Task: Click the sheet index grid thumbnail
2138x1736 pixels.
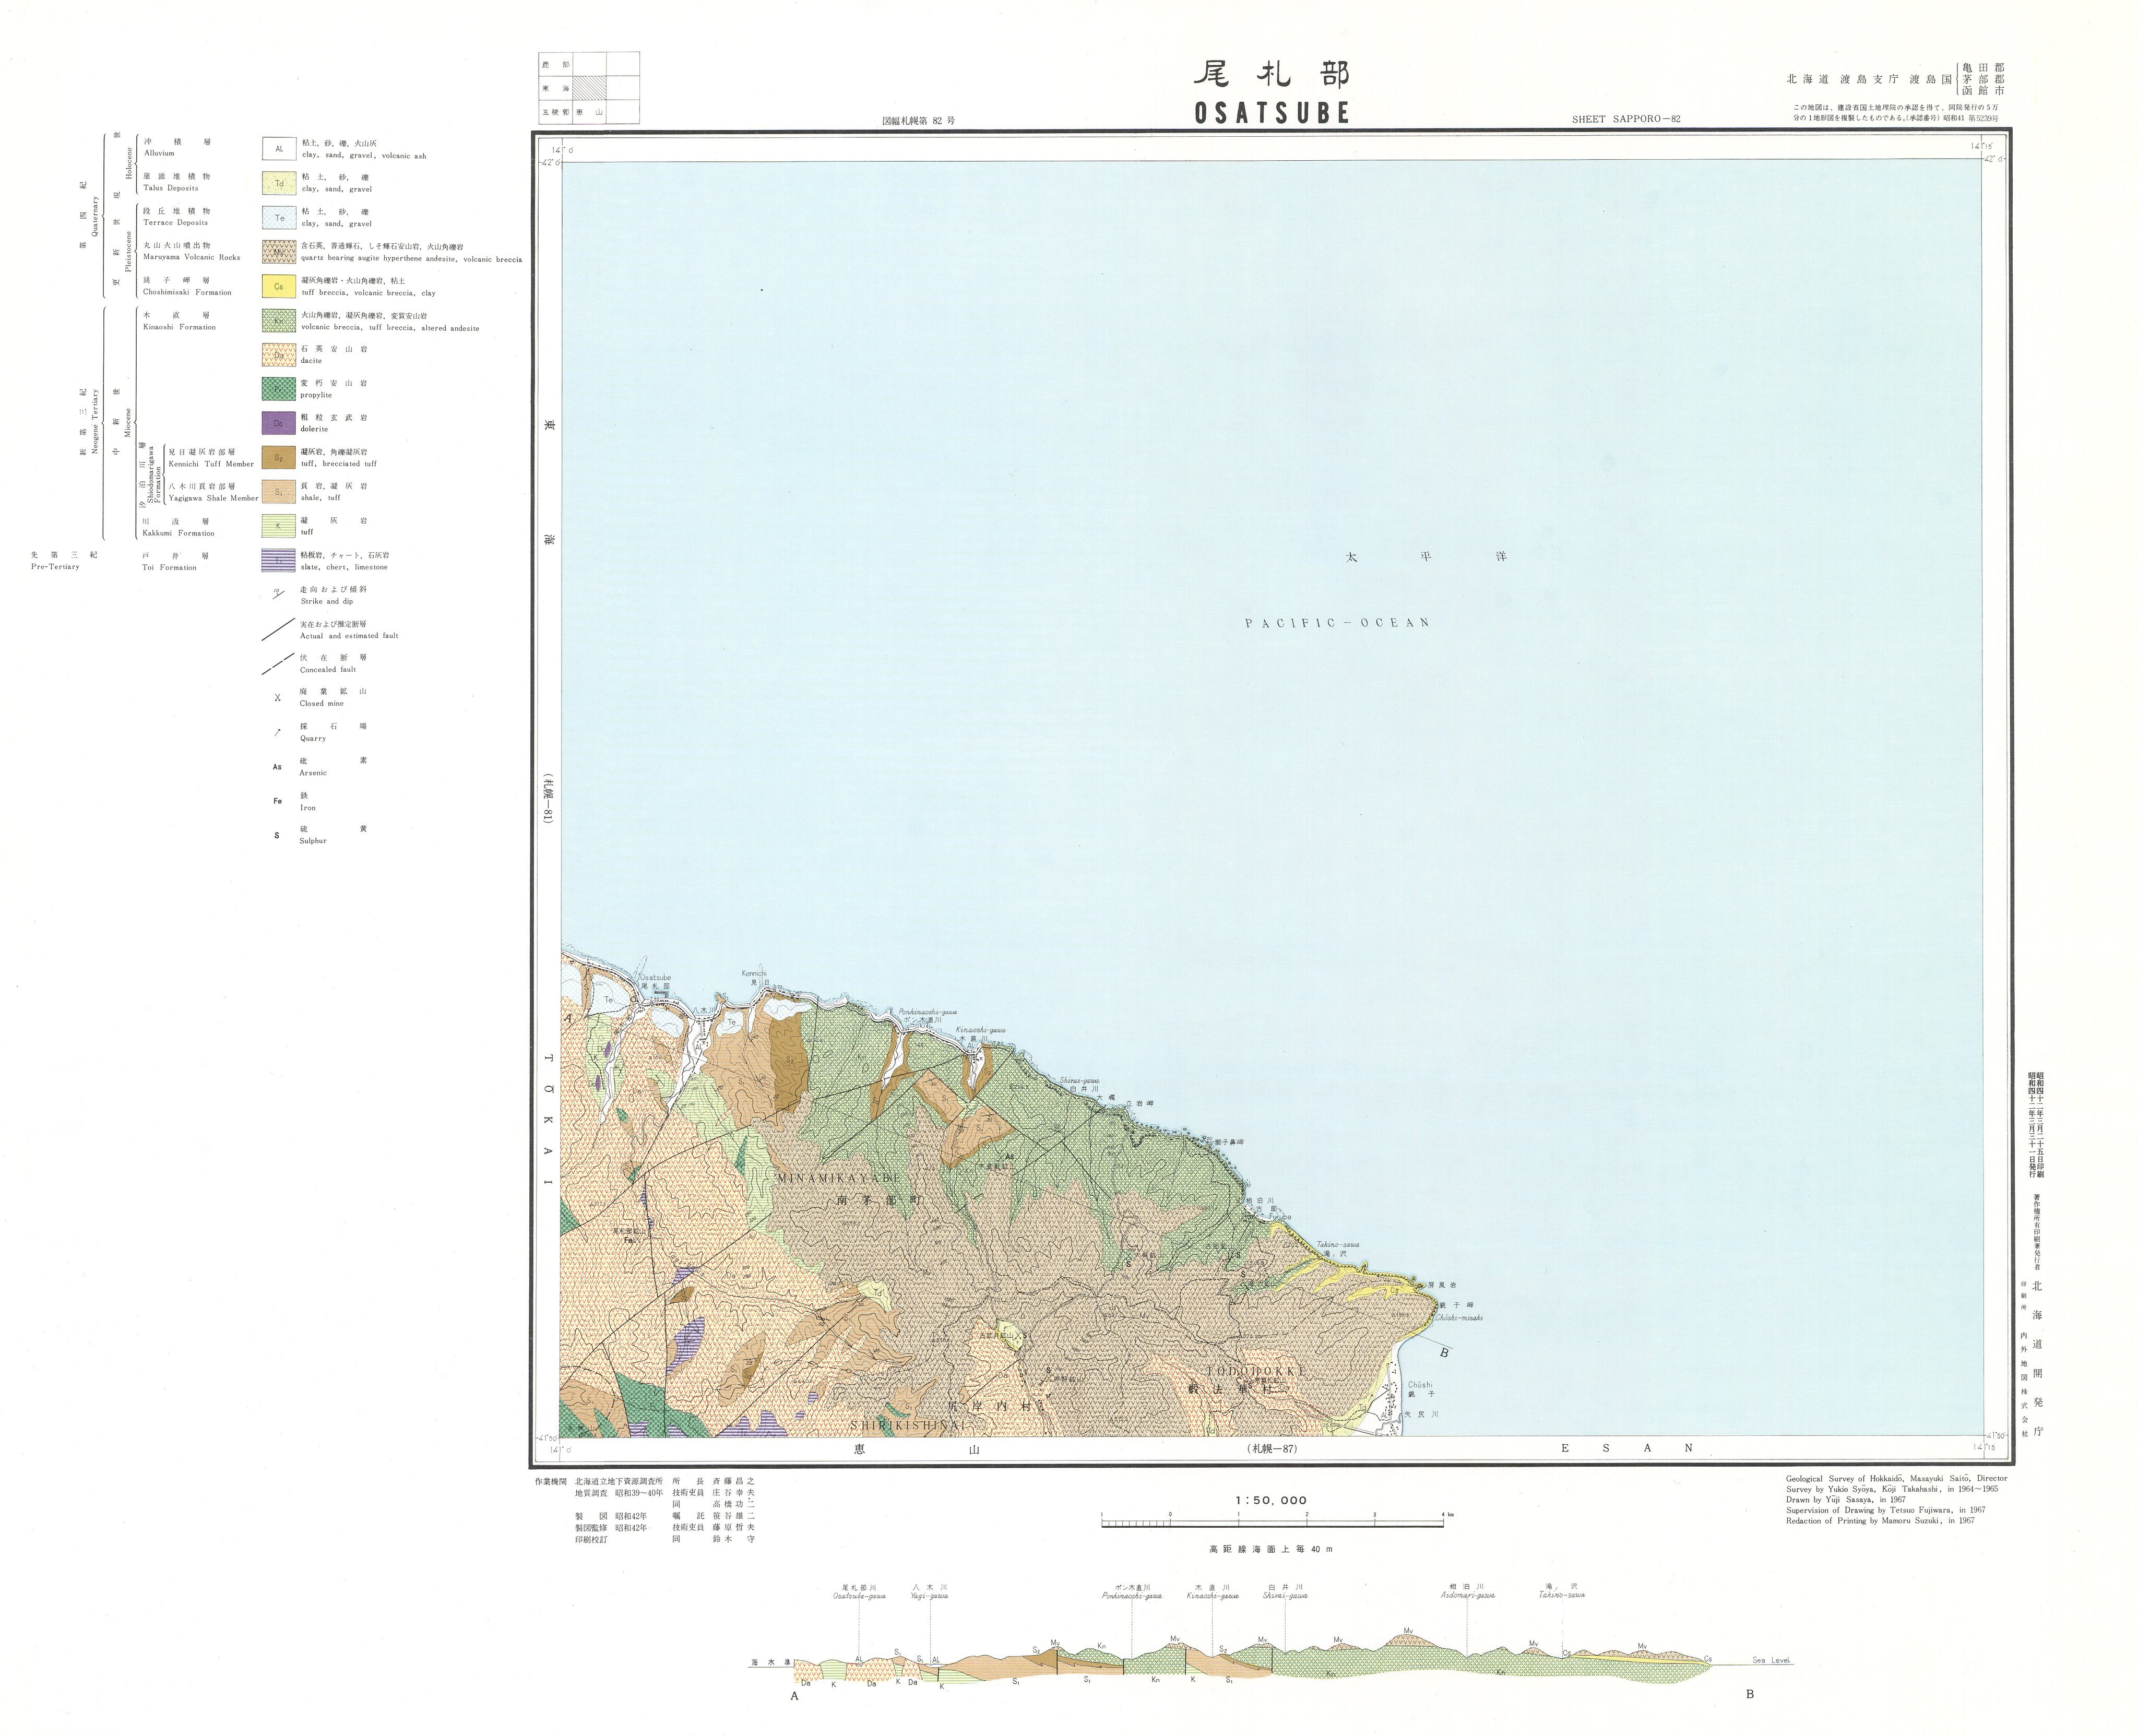Action: (589, 88)
